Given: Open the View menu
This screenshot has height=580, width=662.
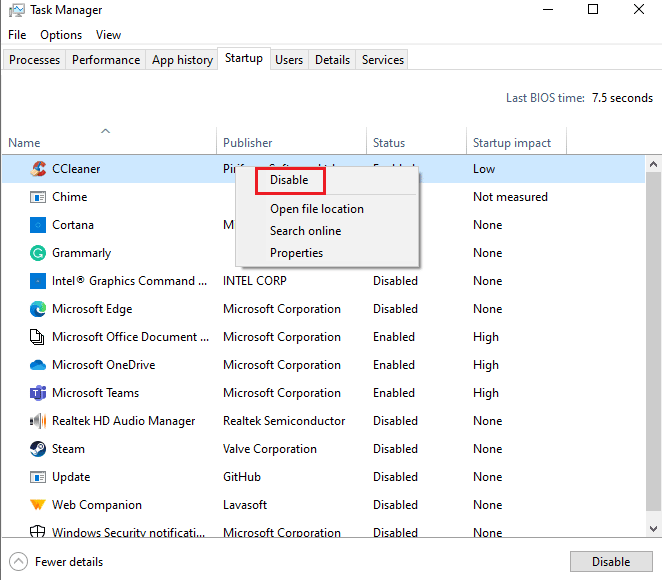Looking at the screenshot, I should tap(109, 35).
